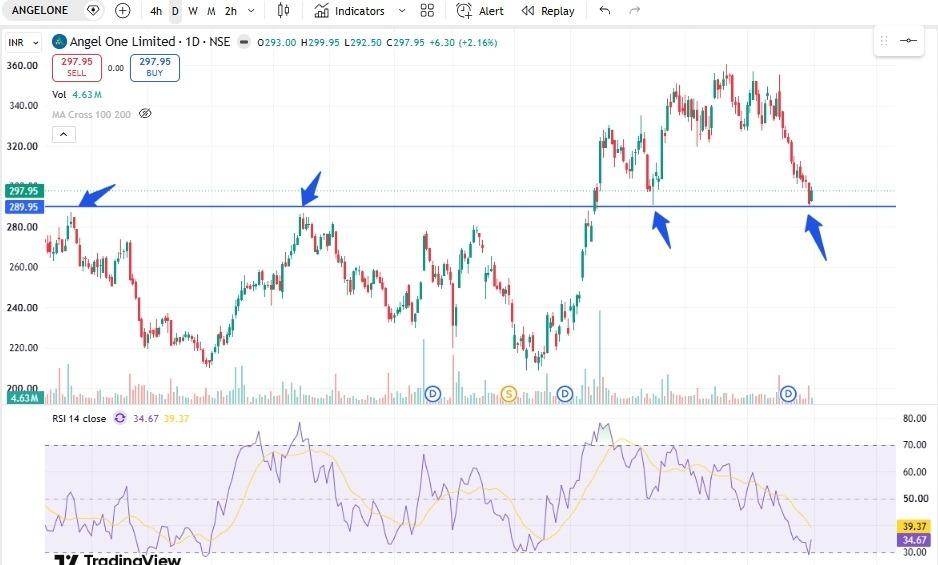
Task: Click the RSI value 34.67 in the legend
Action: [x=146, y=418]
